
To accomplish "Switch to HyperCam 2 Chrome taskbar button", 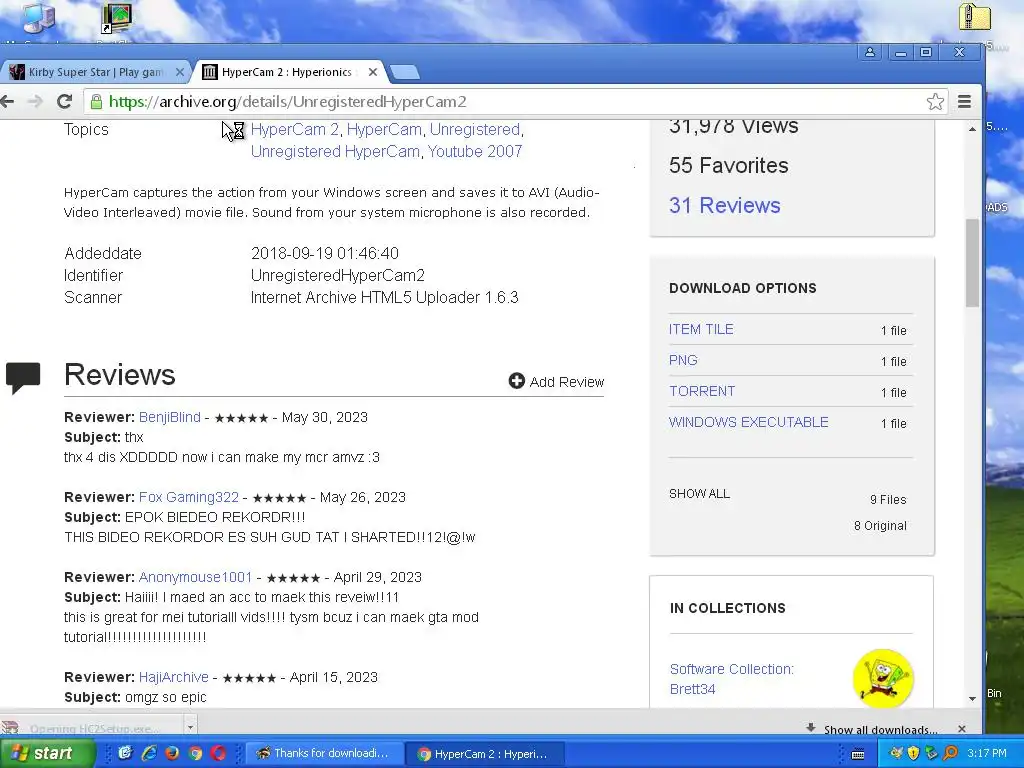I will [484, 754].
